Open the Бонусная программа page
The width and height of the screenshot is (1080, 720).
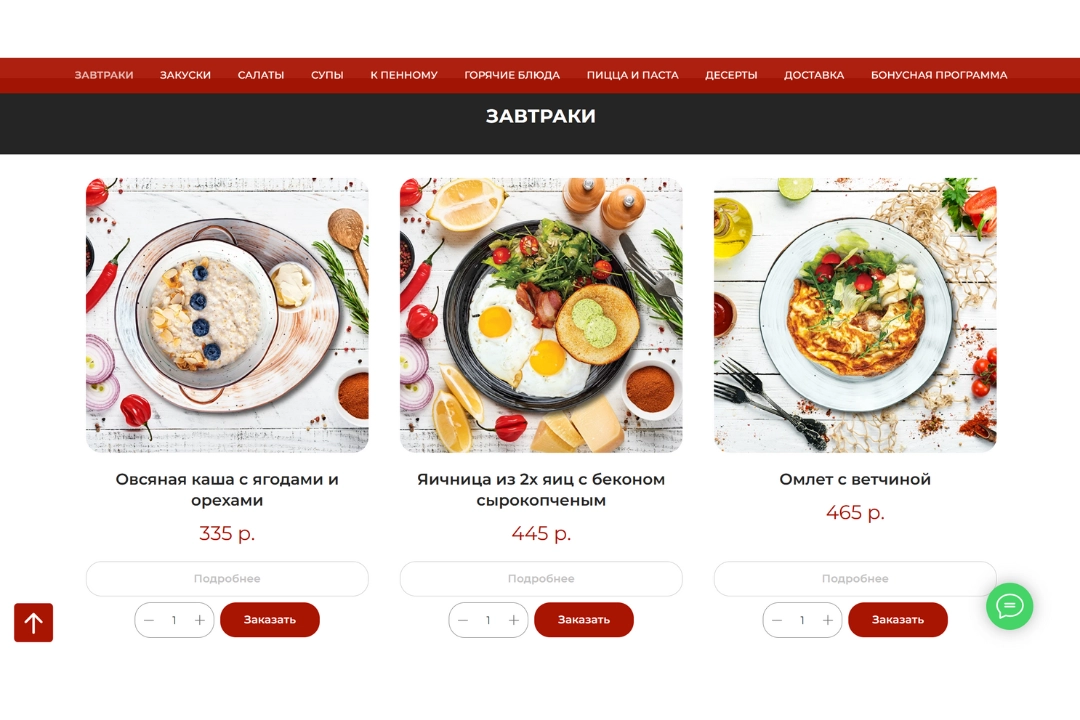tap(939, 75)
